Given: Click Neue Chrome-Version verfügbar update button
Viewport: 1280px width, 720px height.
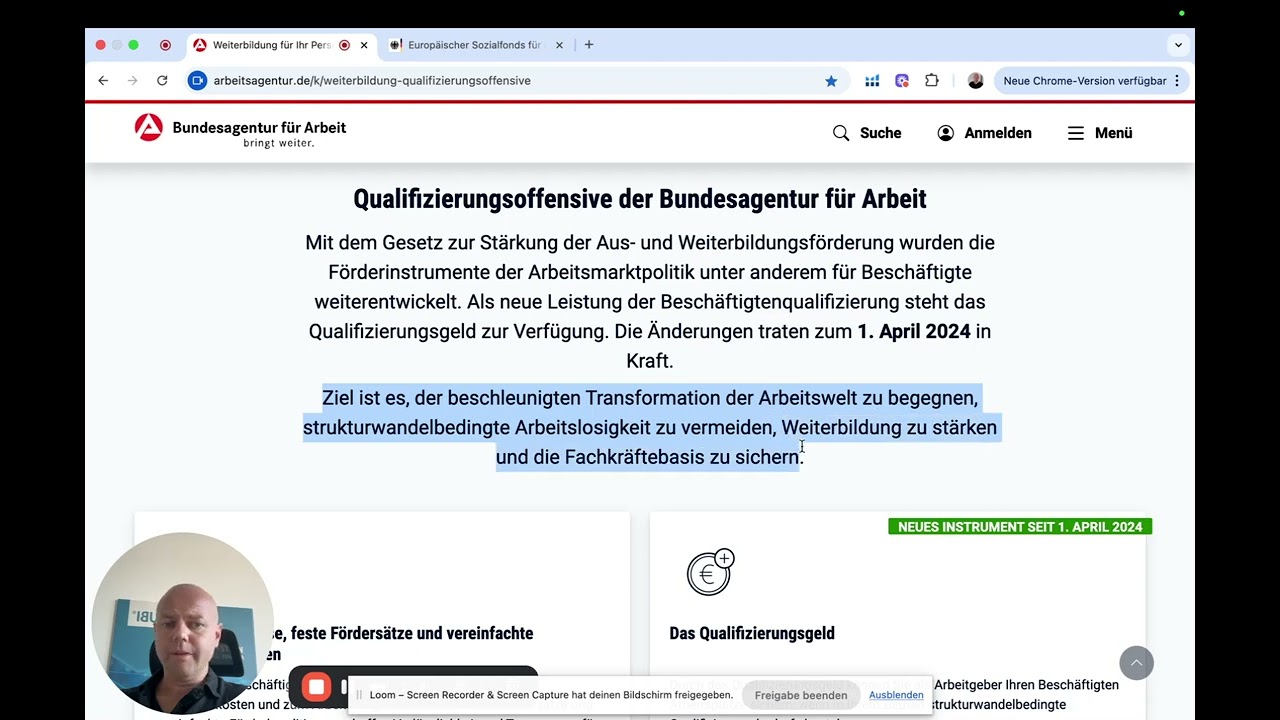Looking at the screenshot, I should coord(1084,81).
